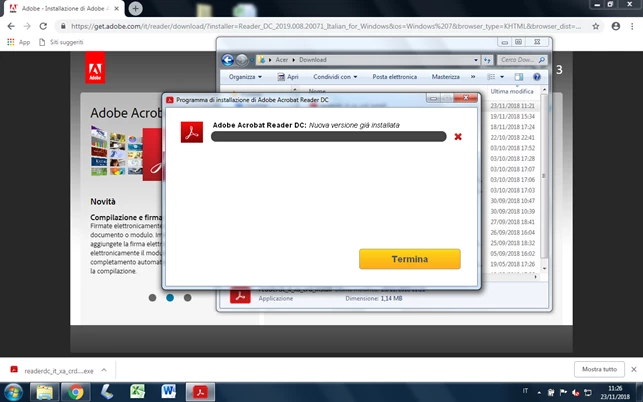Click the Adobe logo on webpage
This screenshot has width=643, height=402.
point(95,68)
